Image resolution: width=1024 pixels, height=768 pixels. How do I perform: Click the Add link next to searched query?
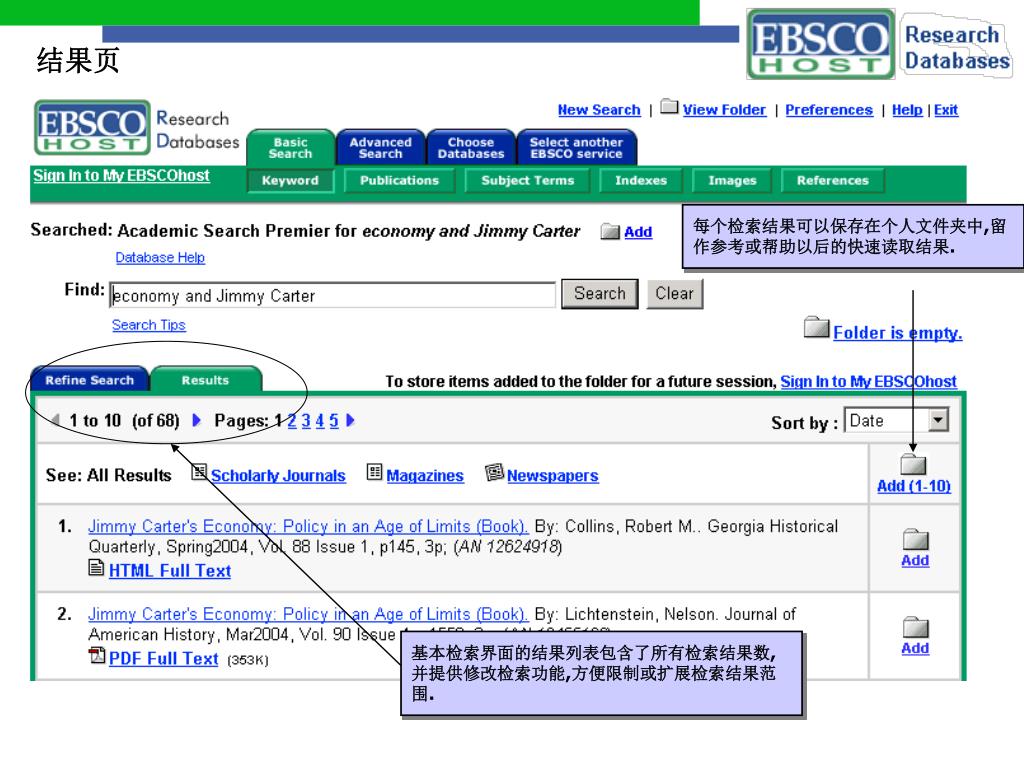[x=638, y=232]
